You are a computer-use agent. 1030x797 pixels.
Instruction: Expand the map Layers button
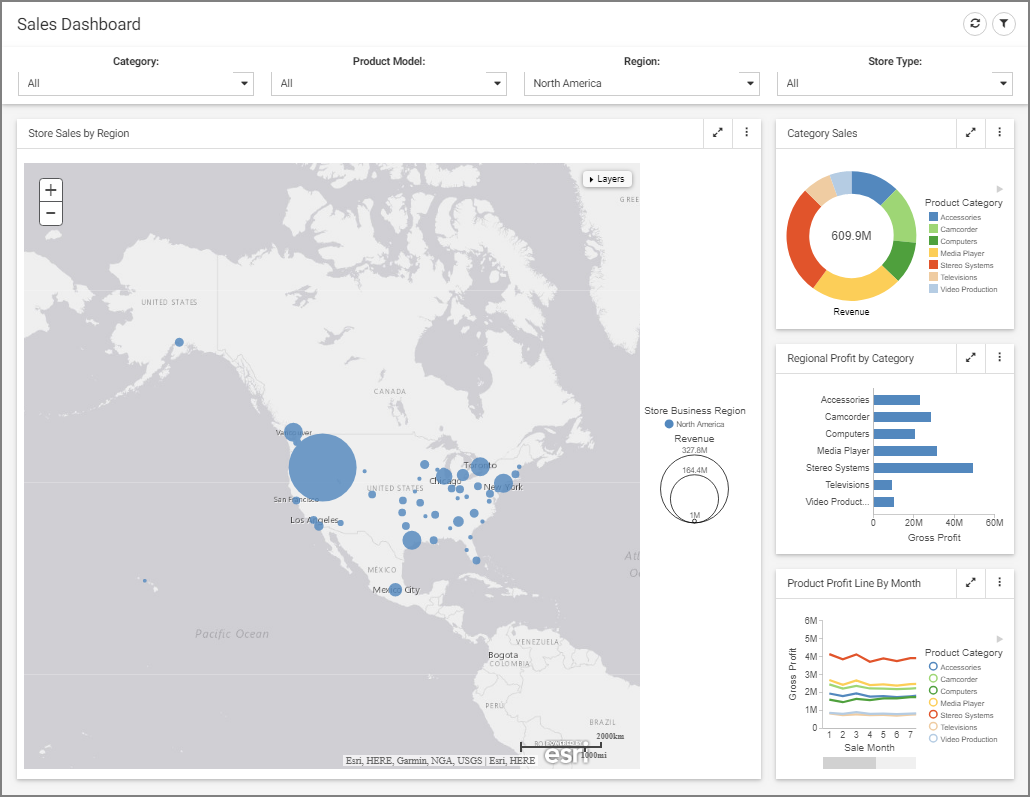point(607,179)
